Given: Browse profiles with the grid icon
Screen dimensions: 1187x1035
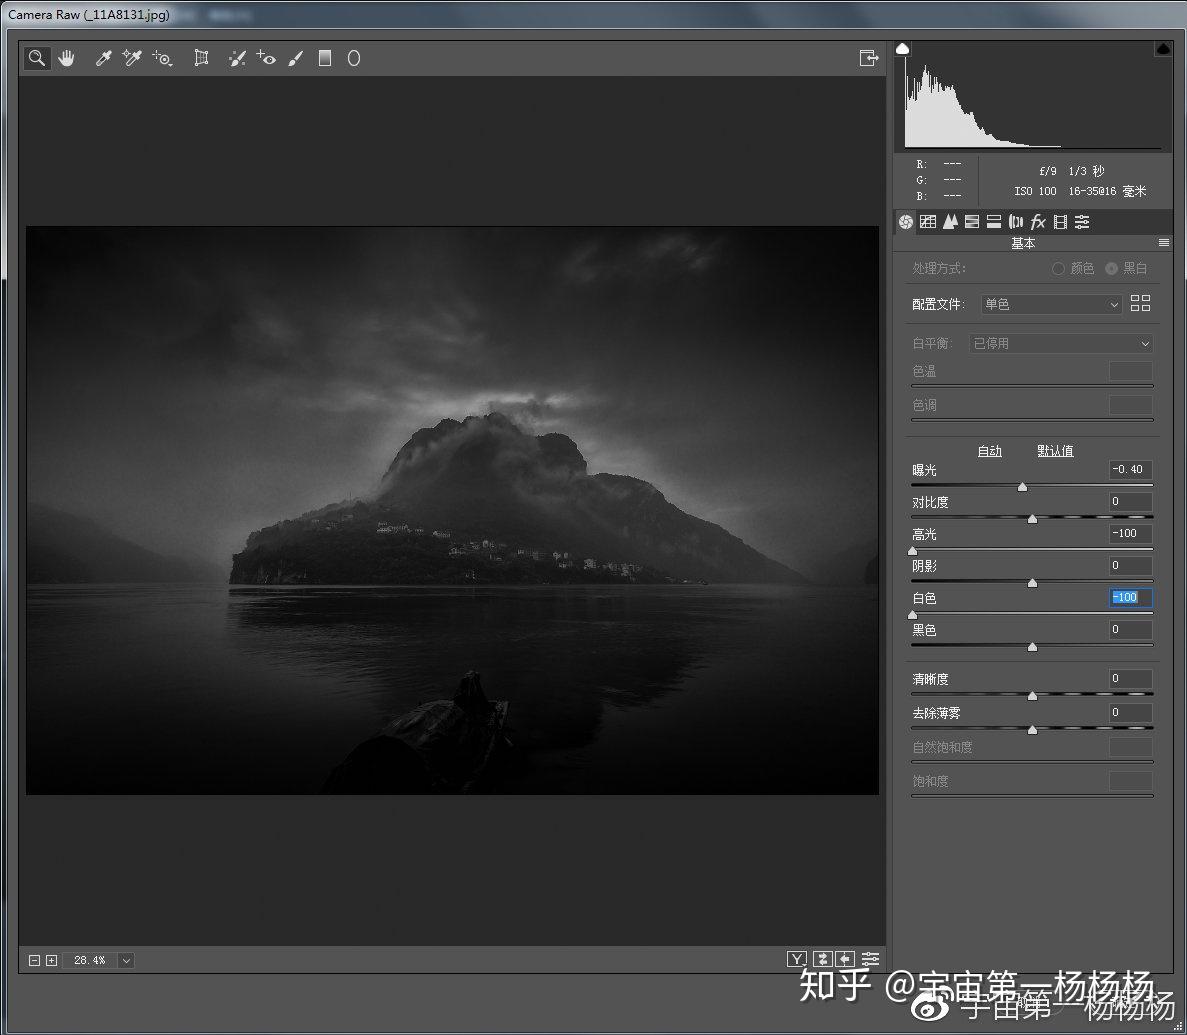Looking at the screenshot, I should pos(1140,304).
